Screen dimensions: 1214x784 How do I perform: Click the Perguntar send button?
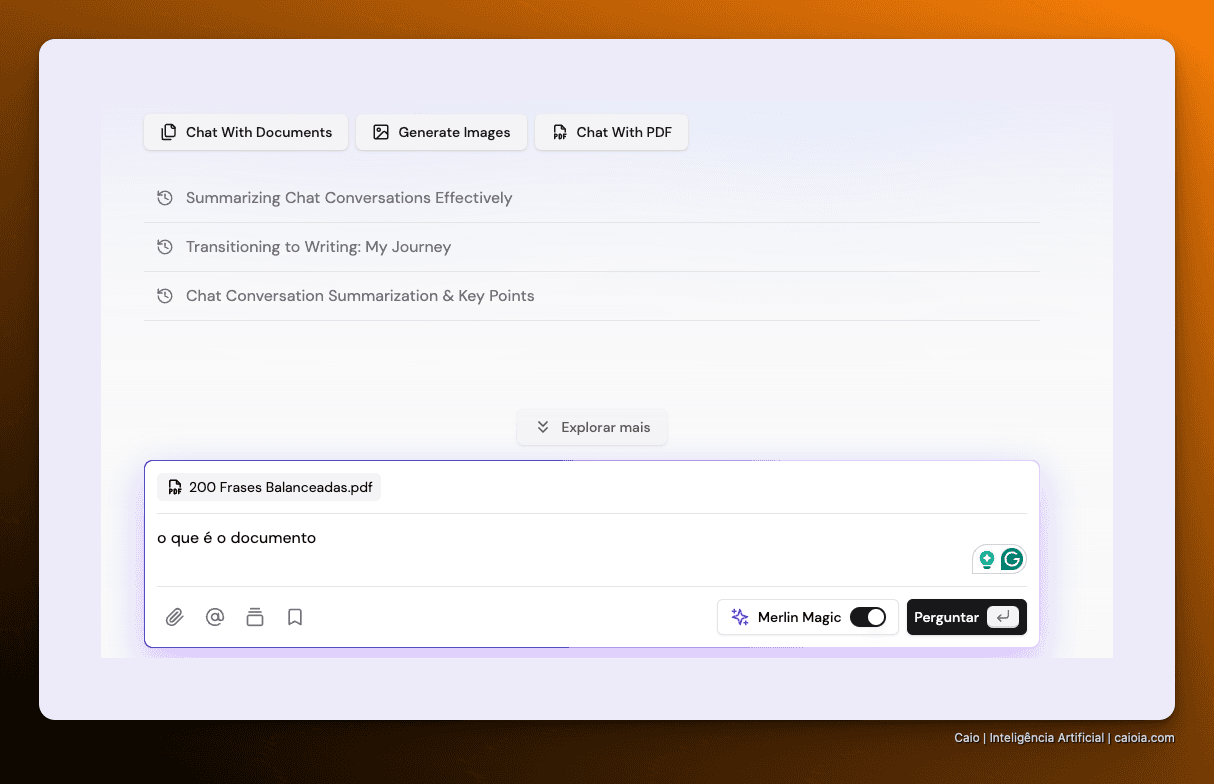click(x=967, y=617)
